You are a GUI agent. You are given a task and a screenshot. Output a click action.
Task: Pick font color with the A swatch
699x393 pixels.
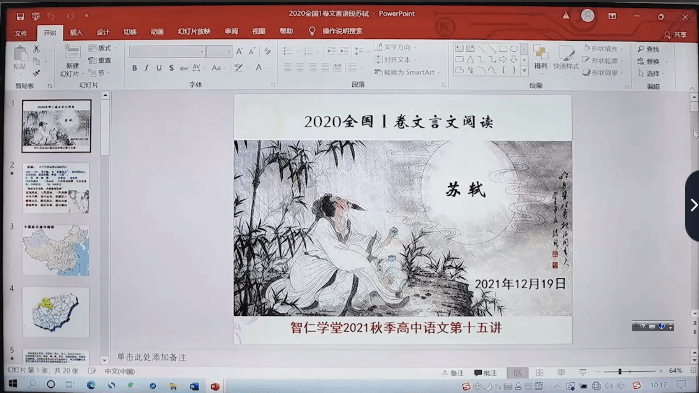[259, 68]
